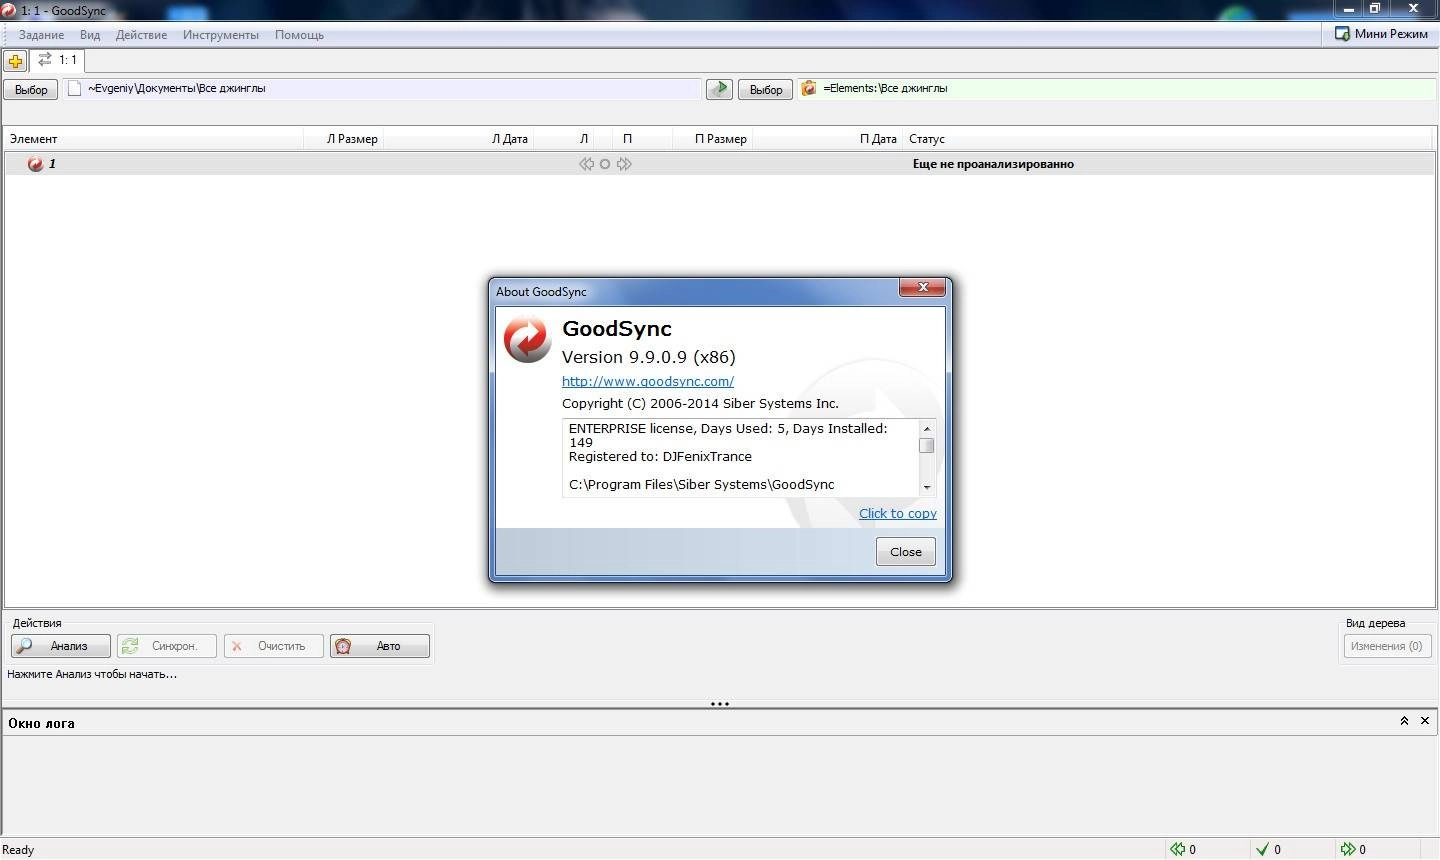Image resolution: width=1440 pixels, height=860 pixels.
Task: Close the About GoodSync dialog with X
Action: (923, 288)
